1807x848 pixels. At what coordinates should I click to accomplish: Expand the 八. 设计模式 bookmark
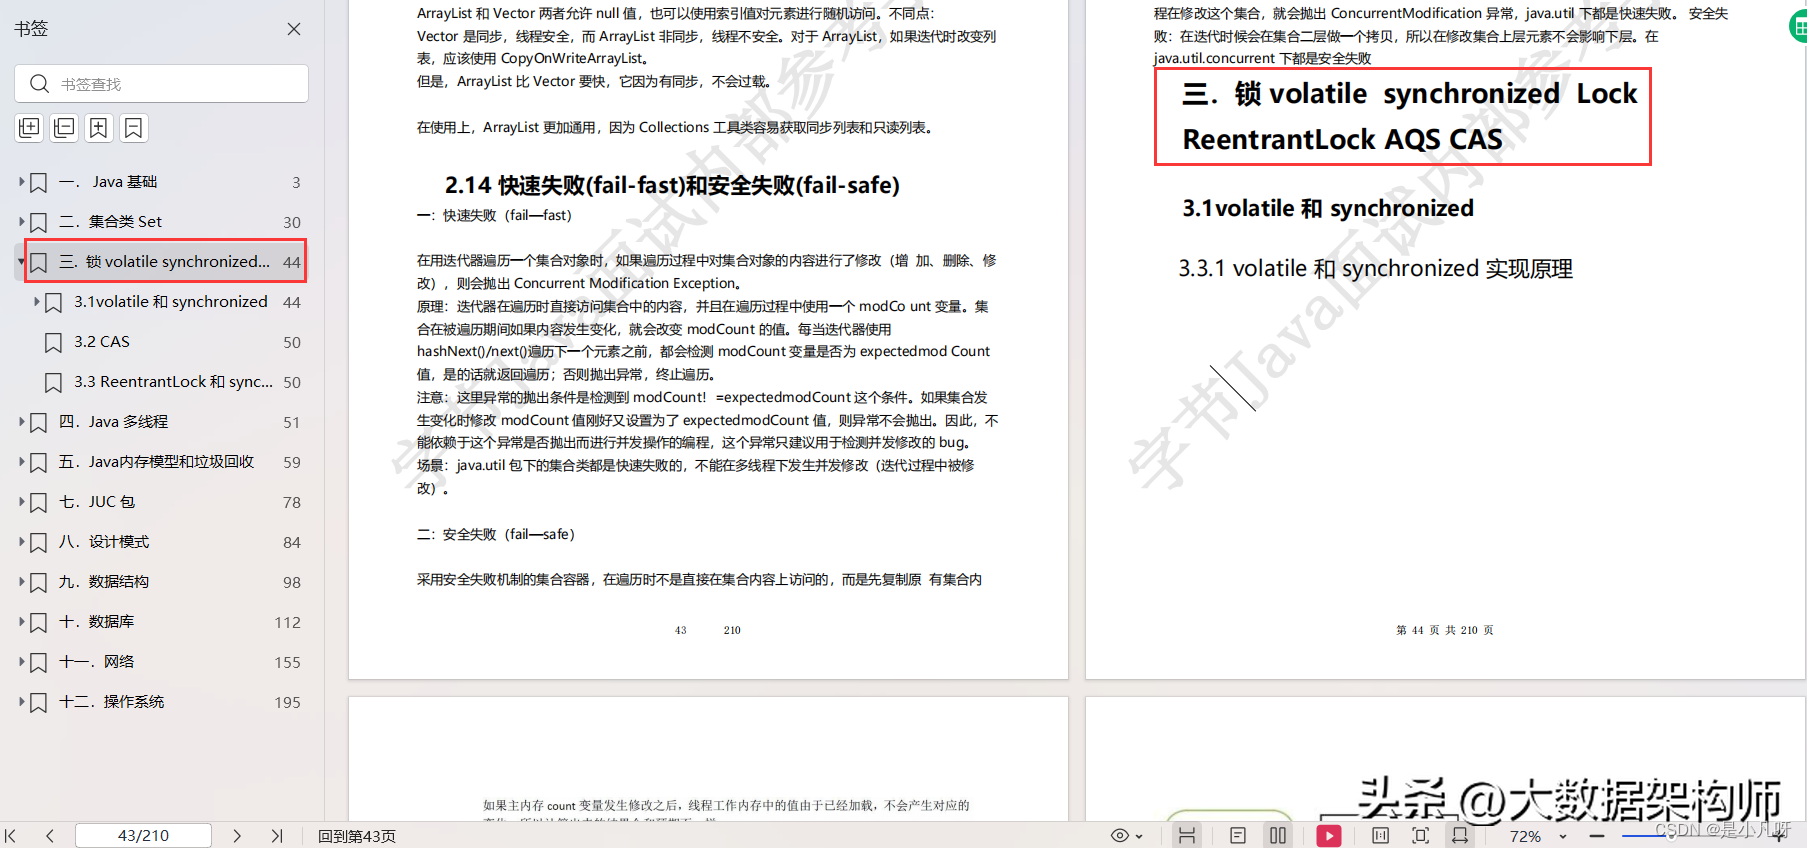point(21,542)
